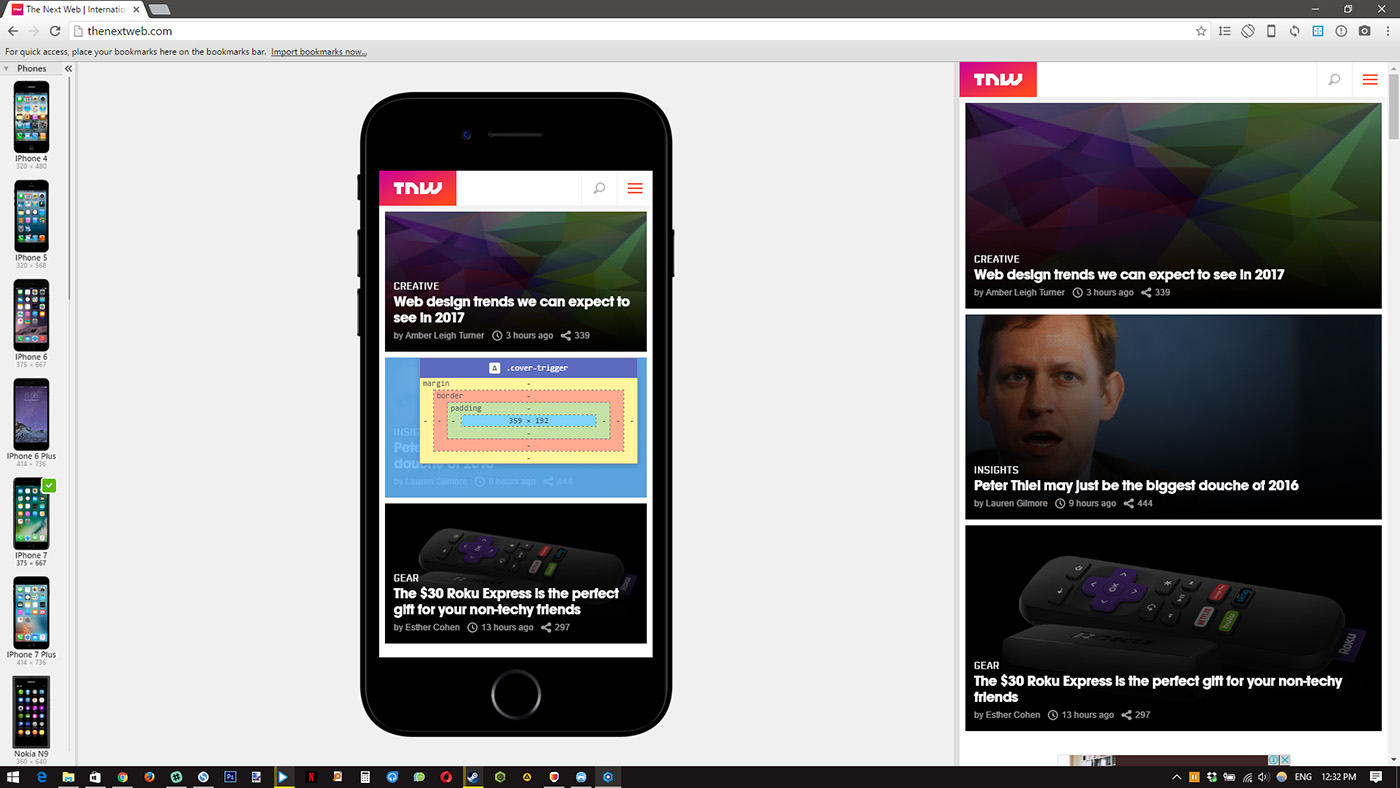Click the phone device icon in toolbar

tap(1271, 31)
